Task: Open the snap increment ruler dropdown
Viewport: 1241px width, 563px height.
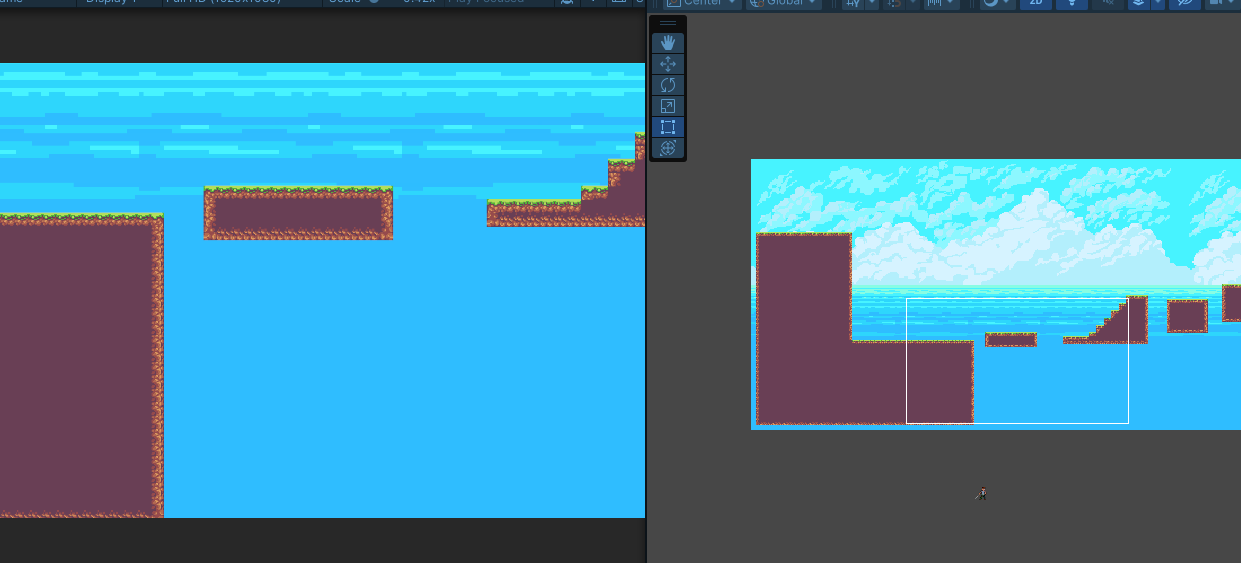Action: tap(941, 3)
